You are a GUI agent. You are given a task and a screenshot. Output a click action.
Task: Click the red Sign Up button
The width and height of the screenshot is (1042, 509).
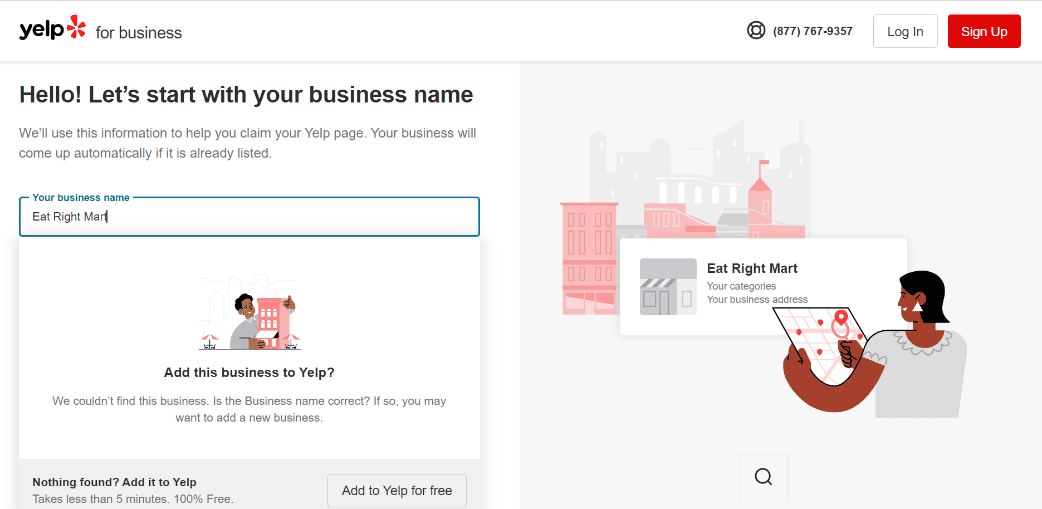(x=984, y=31)
